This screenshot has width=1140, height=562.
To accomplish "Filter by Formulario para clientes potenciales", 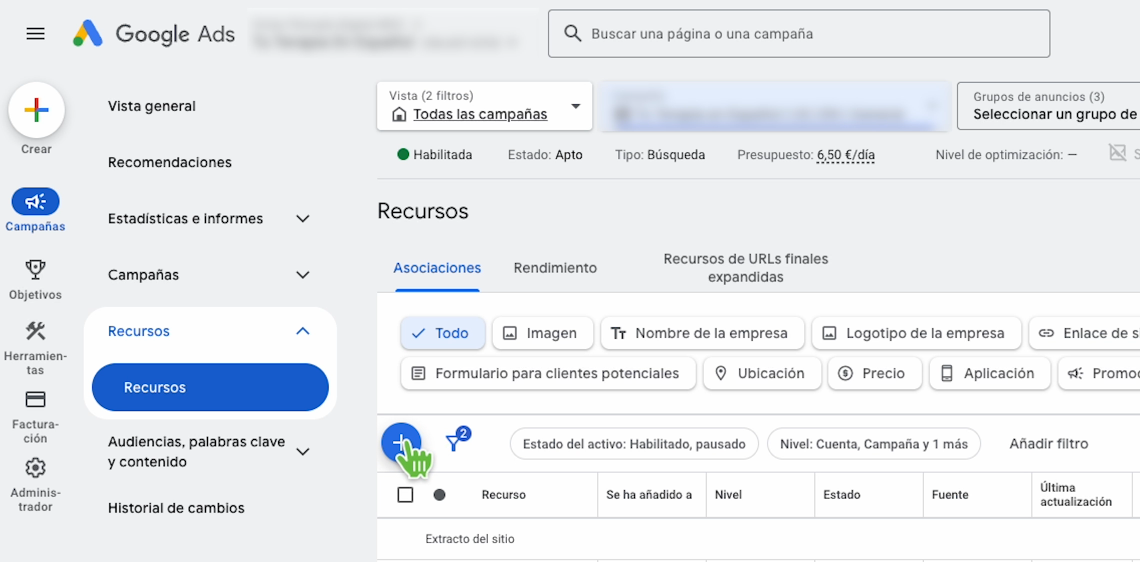I will tap(548, 374).
